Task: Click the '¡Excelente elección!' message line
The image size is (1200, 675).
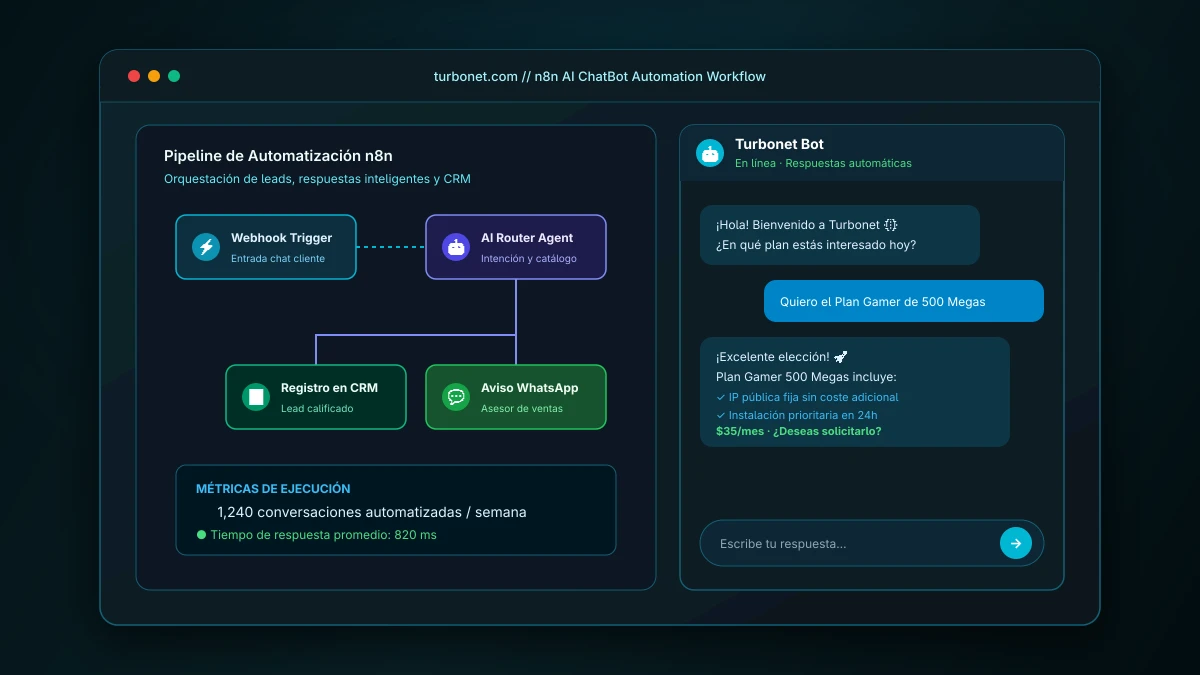Action: 782,357
